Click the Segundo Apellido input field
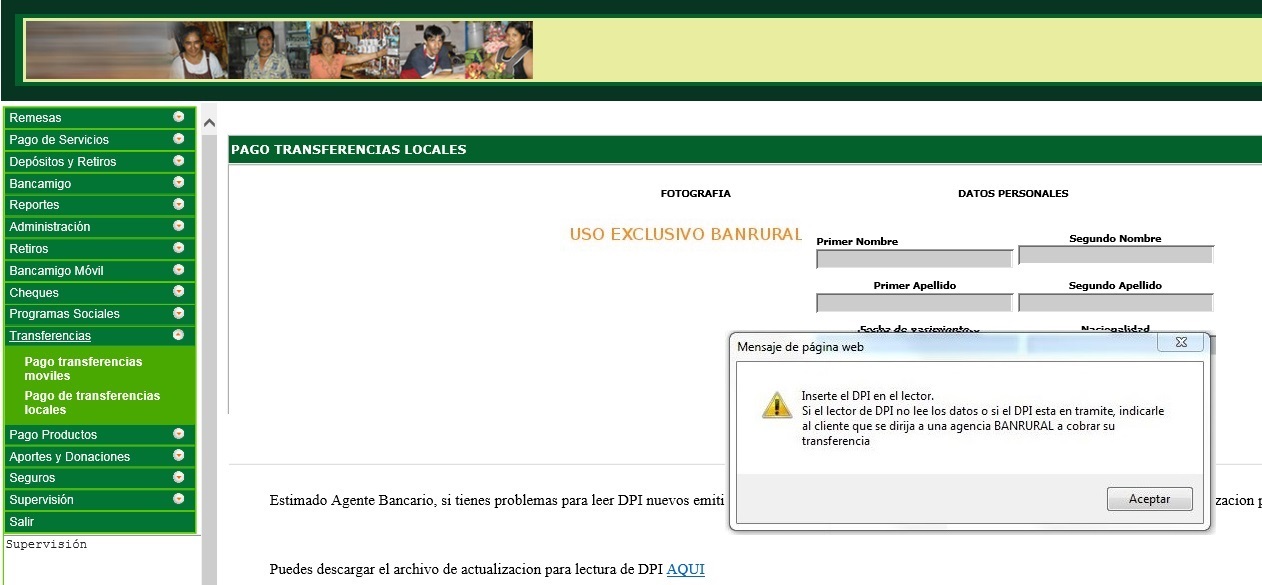The image size is (1262, 585). coord(1115,302)
